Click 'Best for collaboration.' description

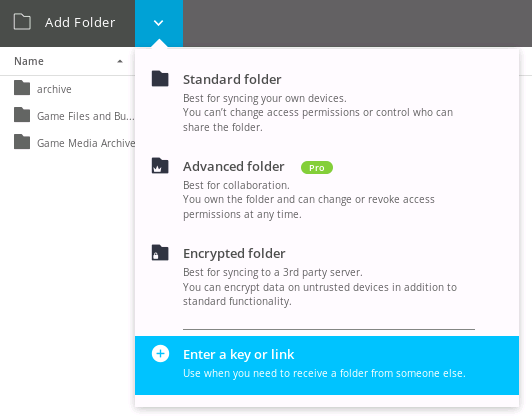click(236, 185)
